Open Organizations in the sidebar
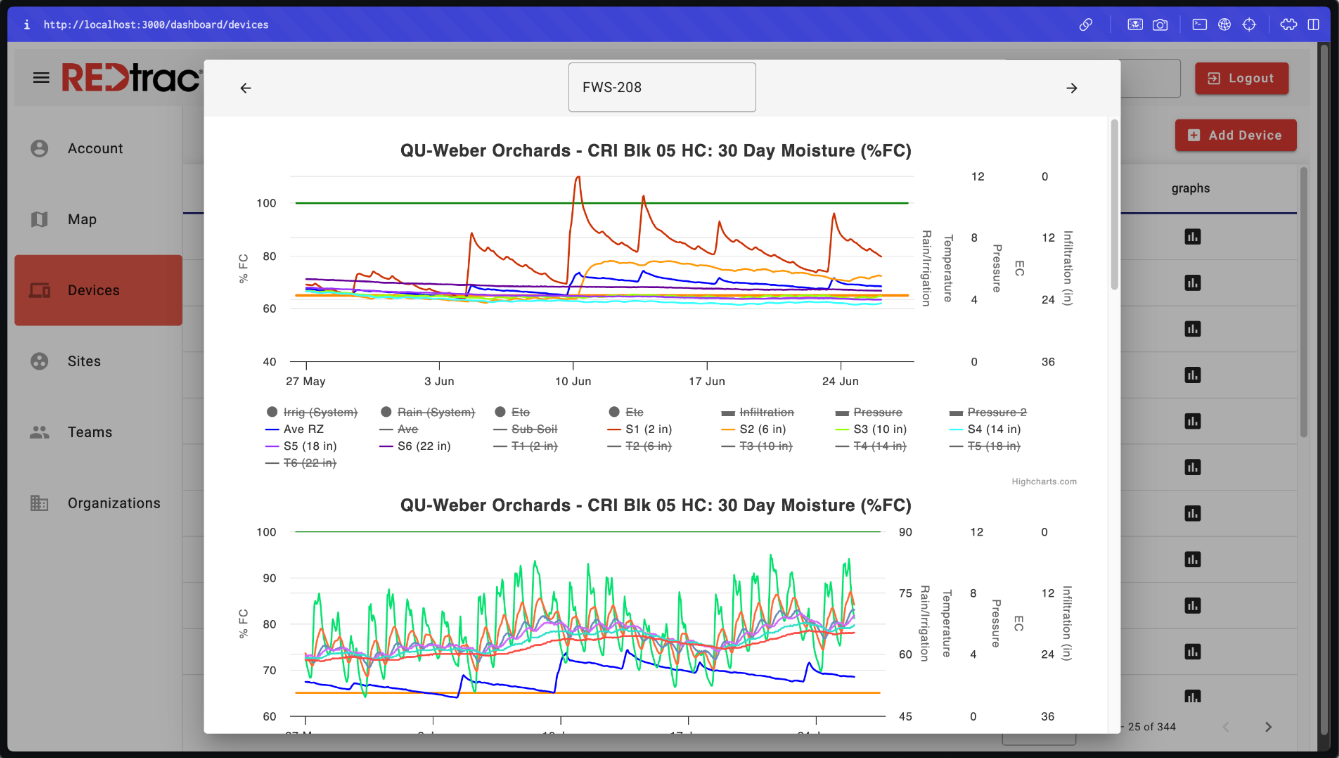Viewport: 1339px width, 758px height. coord(98,503)
